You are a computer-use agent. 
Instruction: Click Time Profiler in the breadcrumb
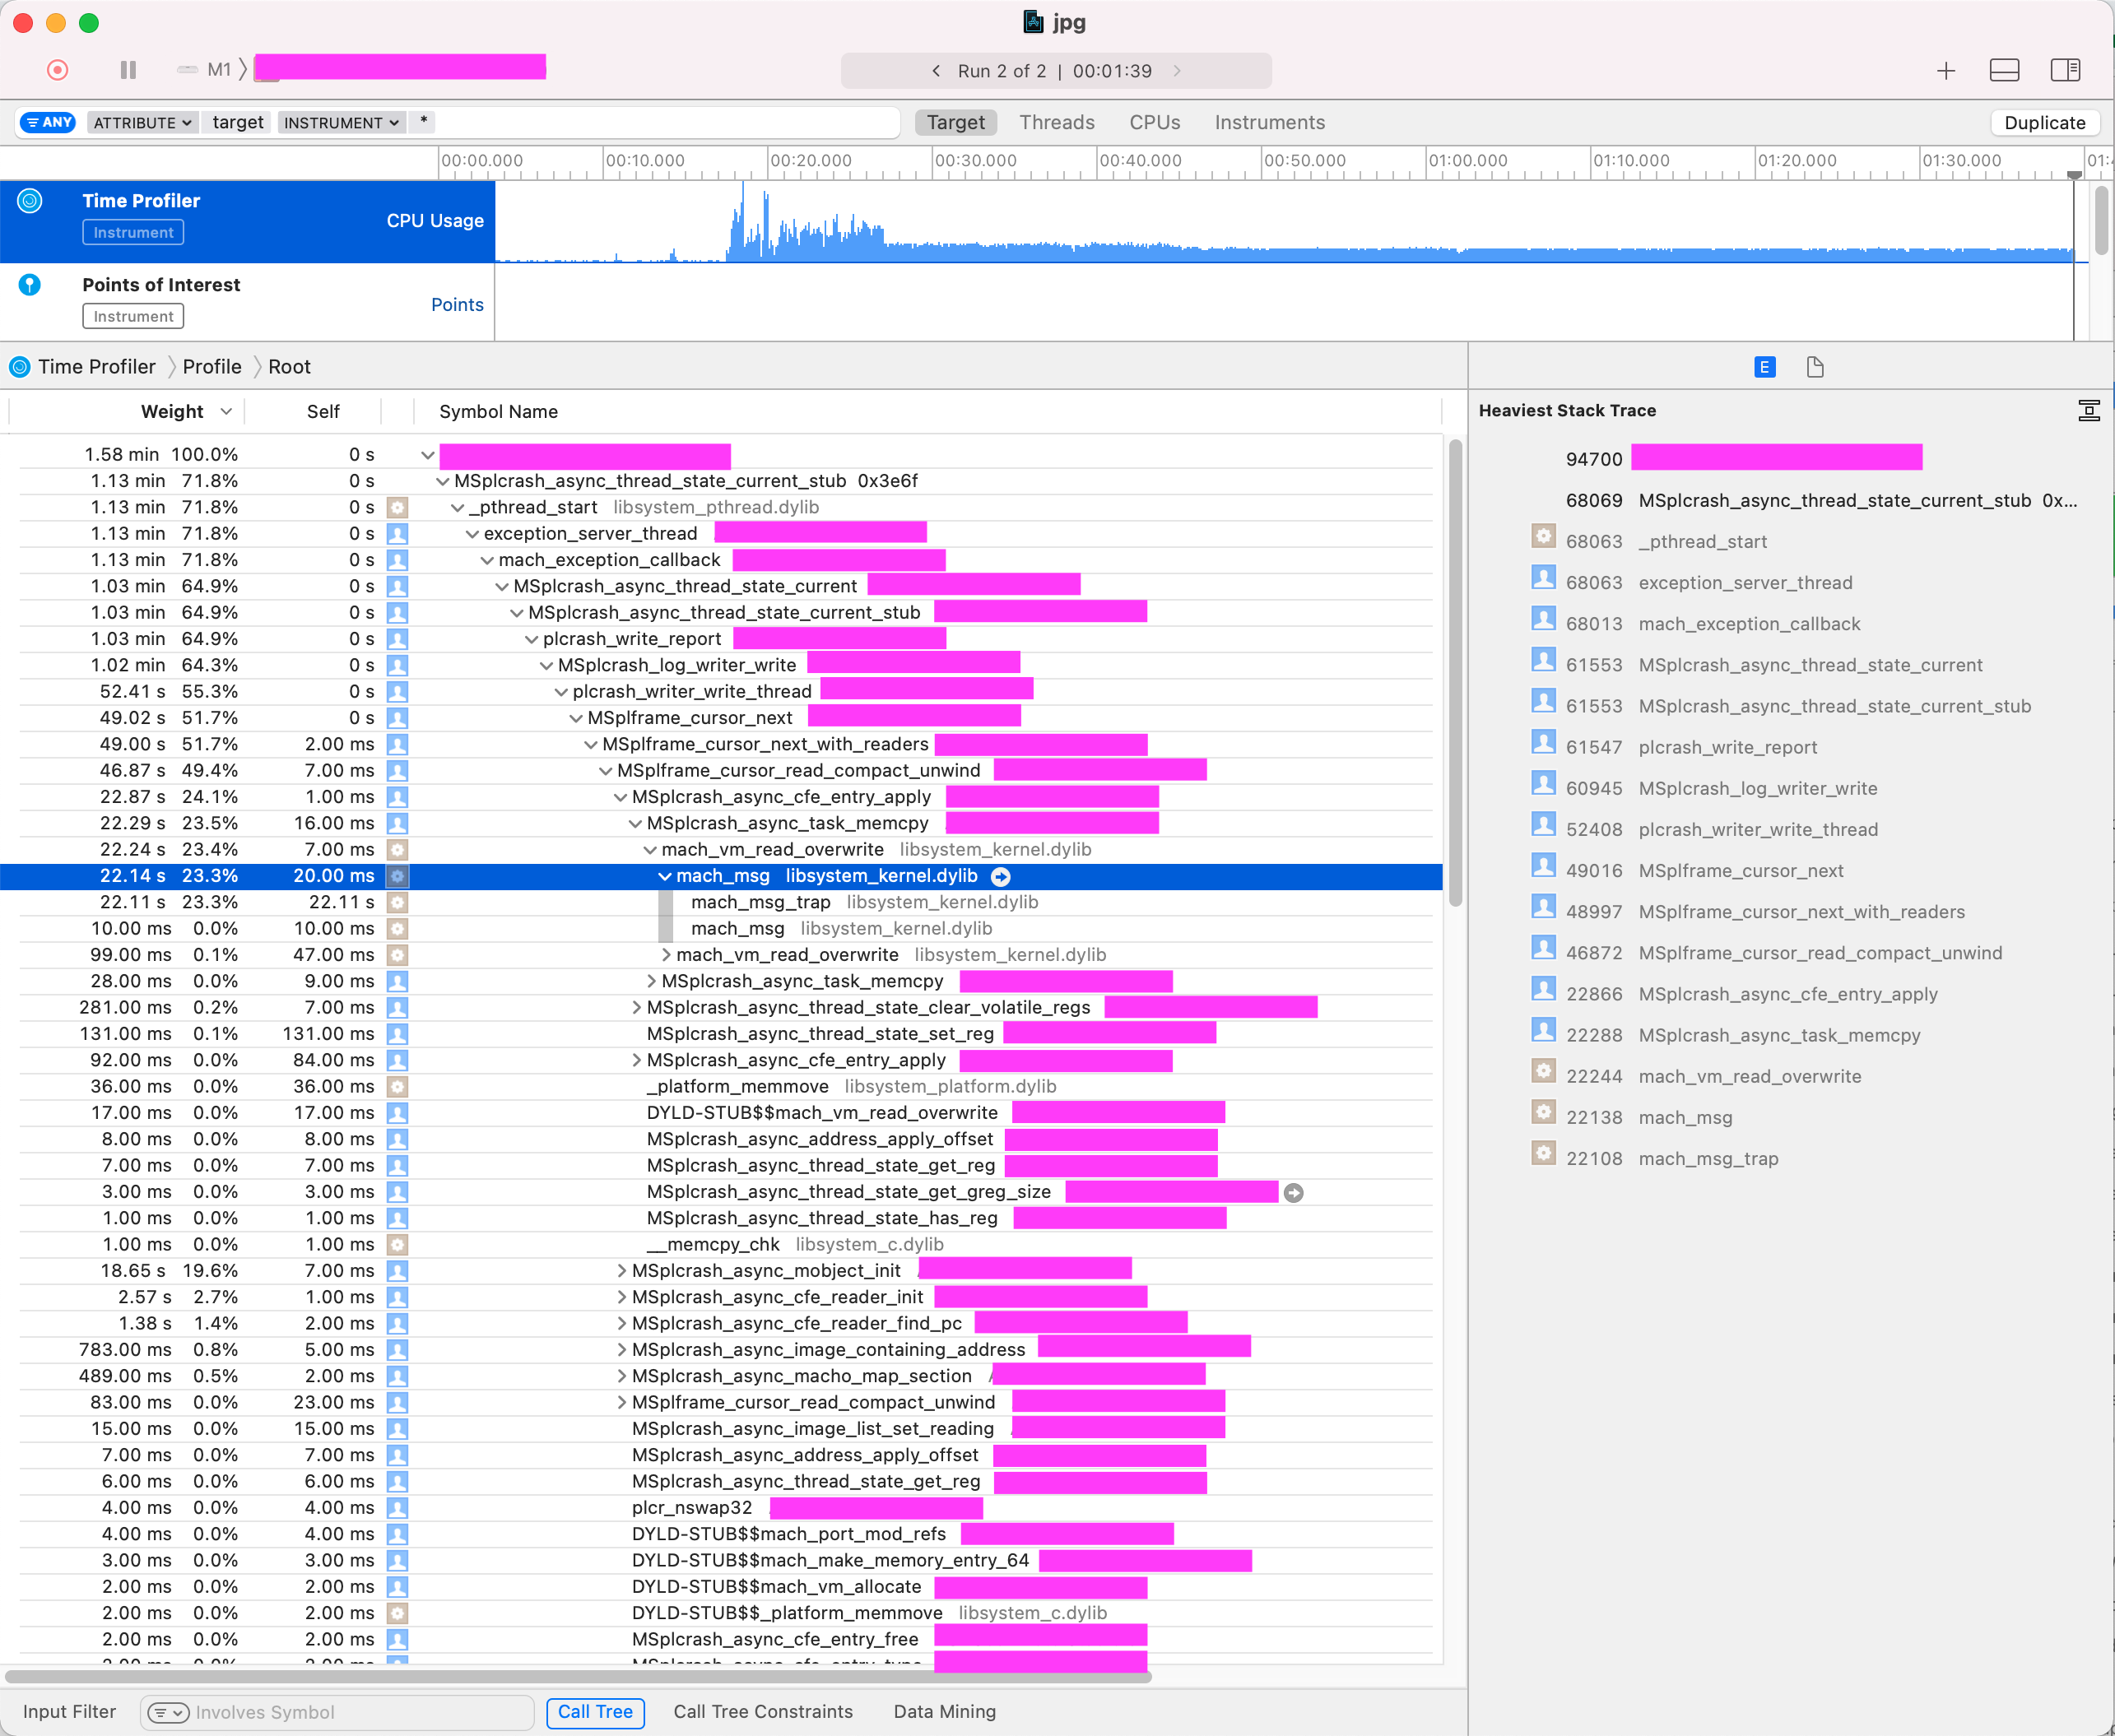pos(97,367)
